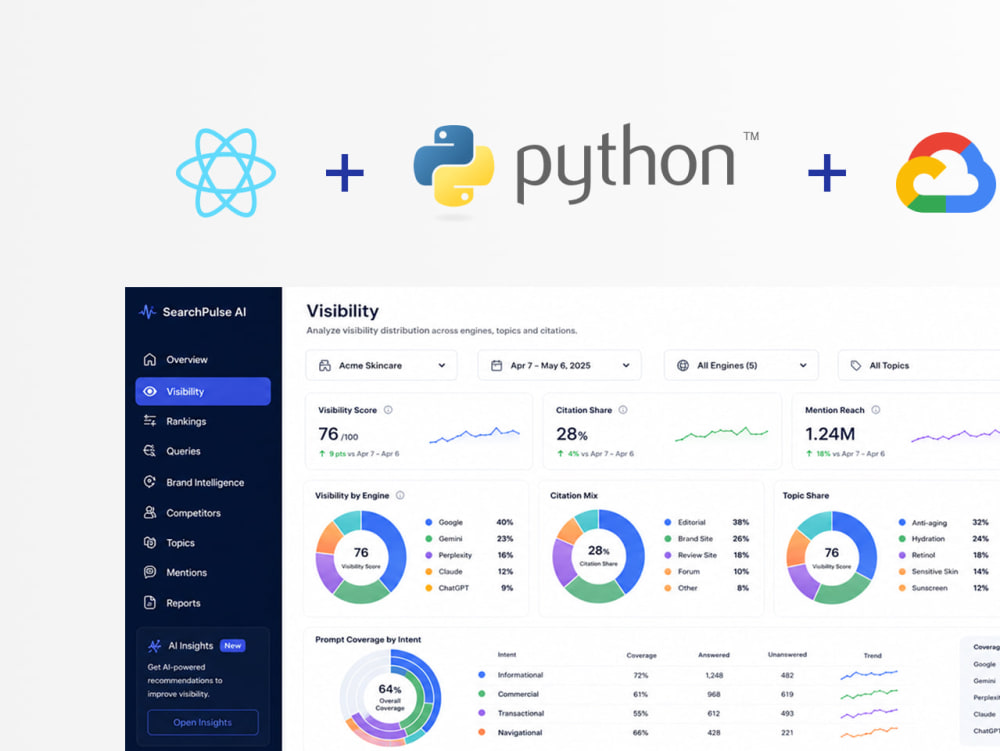Click the Gemini legend entry
Screen dimensions: 1000x751
[x=469, y=539]
